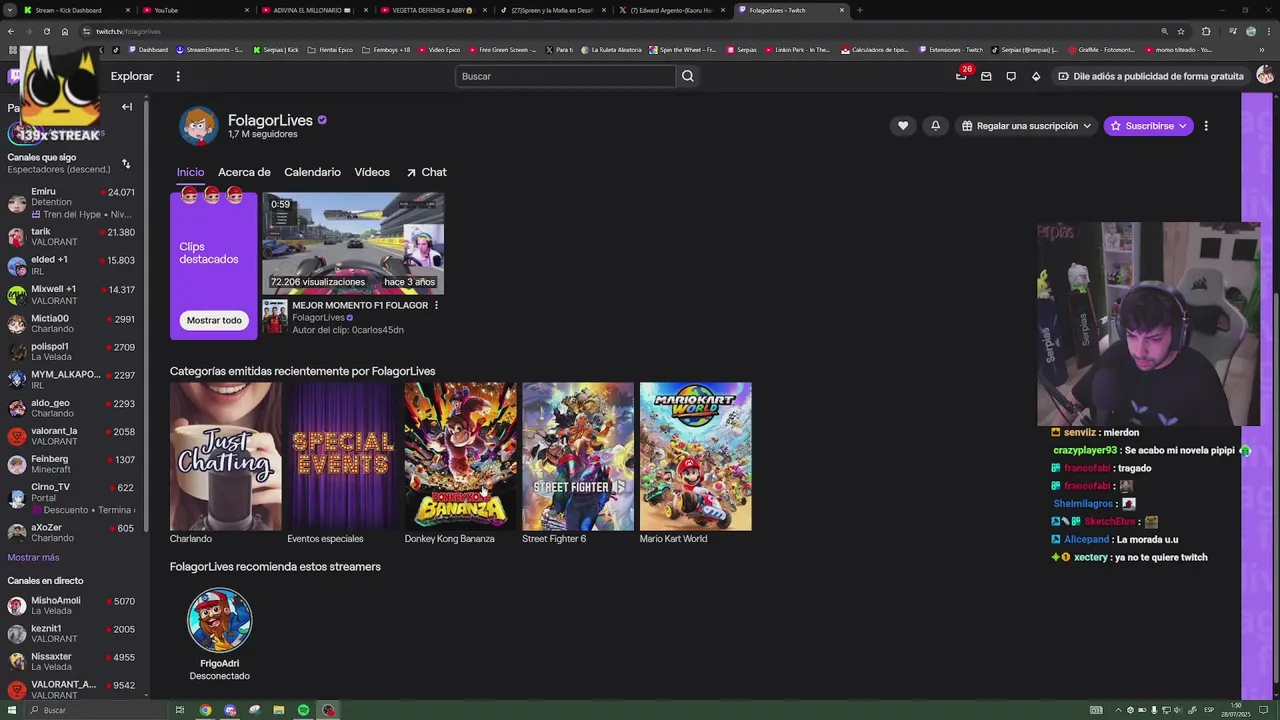1280x720 pixels.
Task: Click the search magnifier button
Action: pos(688,76)
